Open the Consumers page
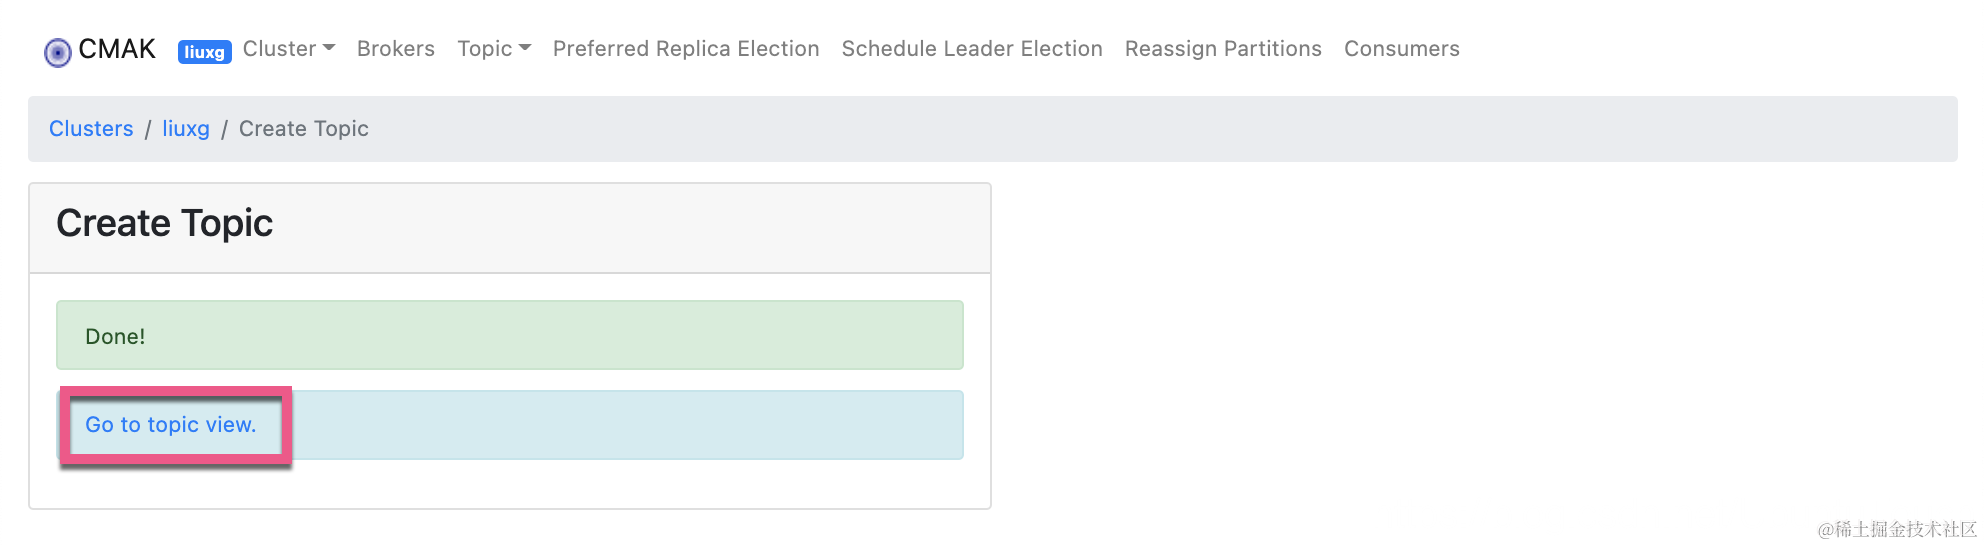Viewport: 1984px width, 546px height. pos(1401,49)
